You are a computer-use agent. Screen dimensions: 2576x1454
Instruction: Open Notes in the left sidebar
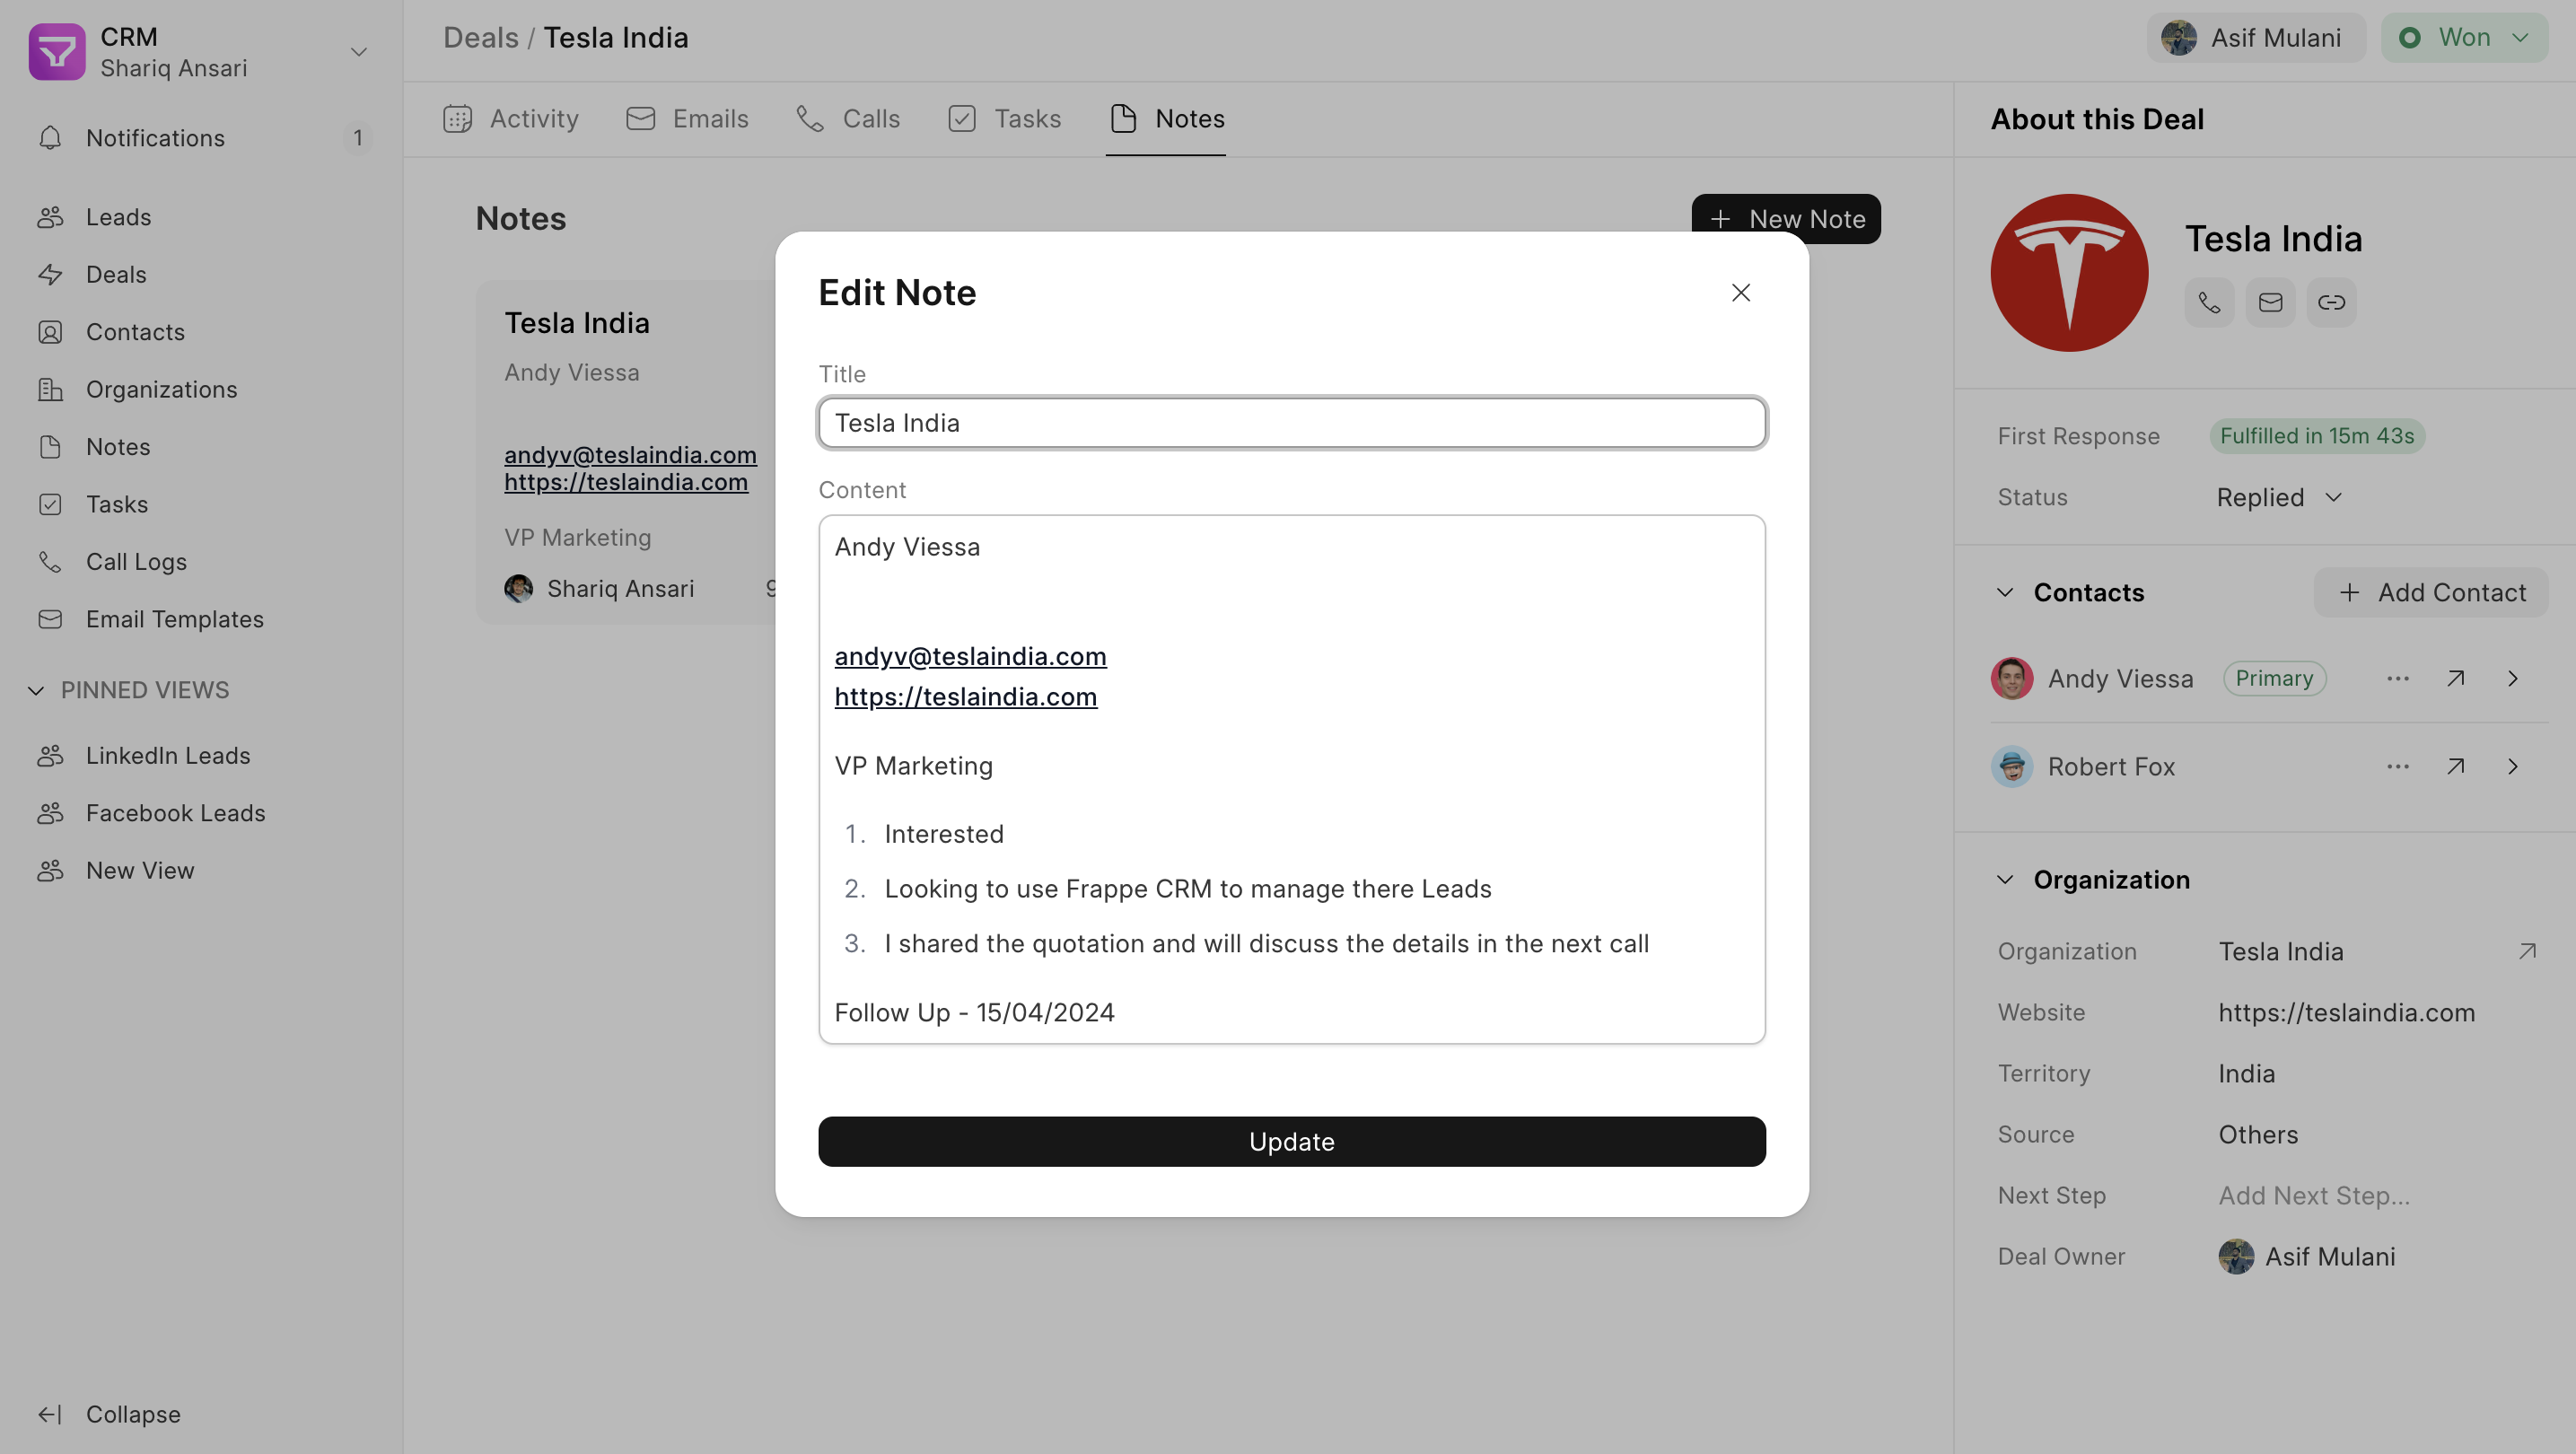[x=201, y=447]
